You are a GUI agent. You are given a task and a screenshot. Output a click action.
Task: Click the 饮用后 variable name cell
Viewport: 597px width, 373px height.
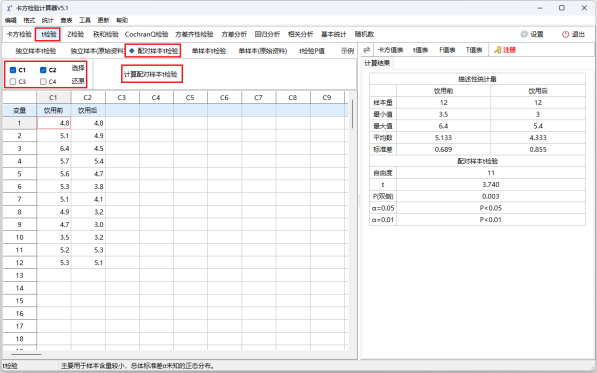[x=88, y=110]
